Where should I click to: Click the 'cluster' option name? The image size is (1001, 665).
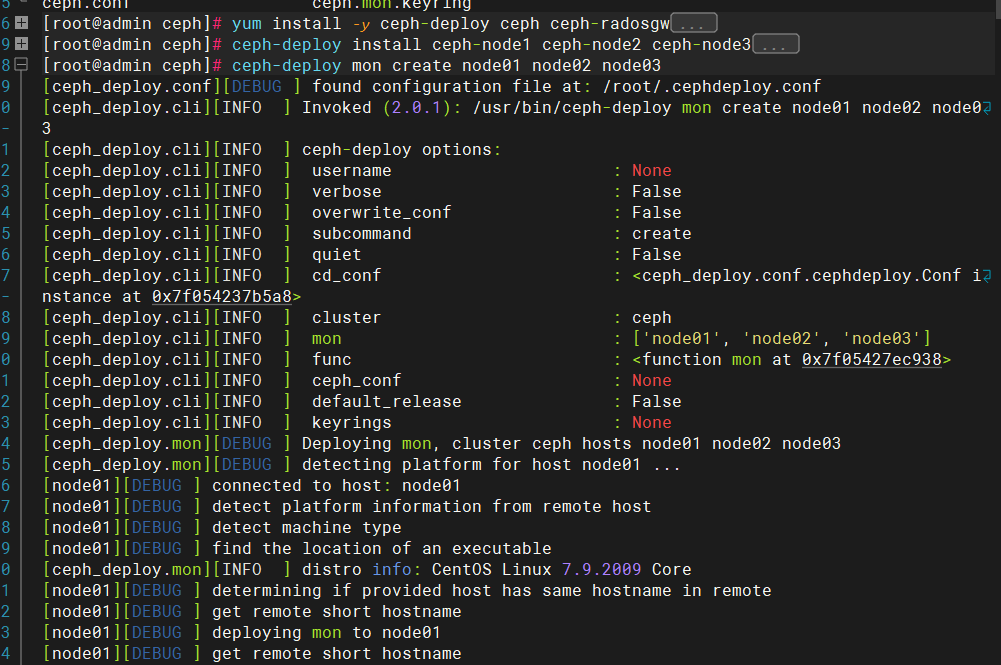(346, 318)
